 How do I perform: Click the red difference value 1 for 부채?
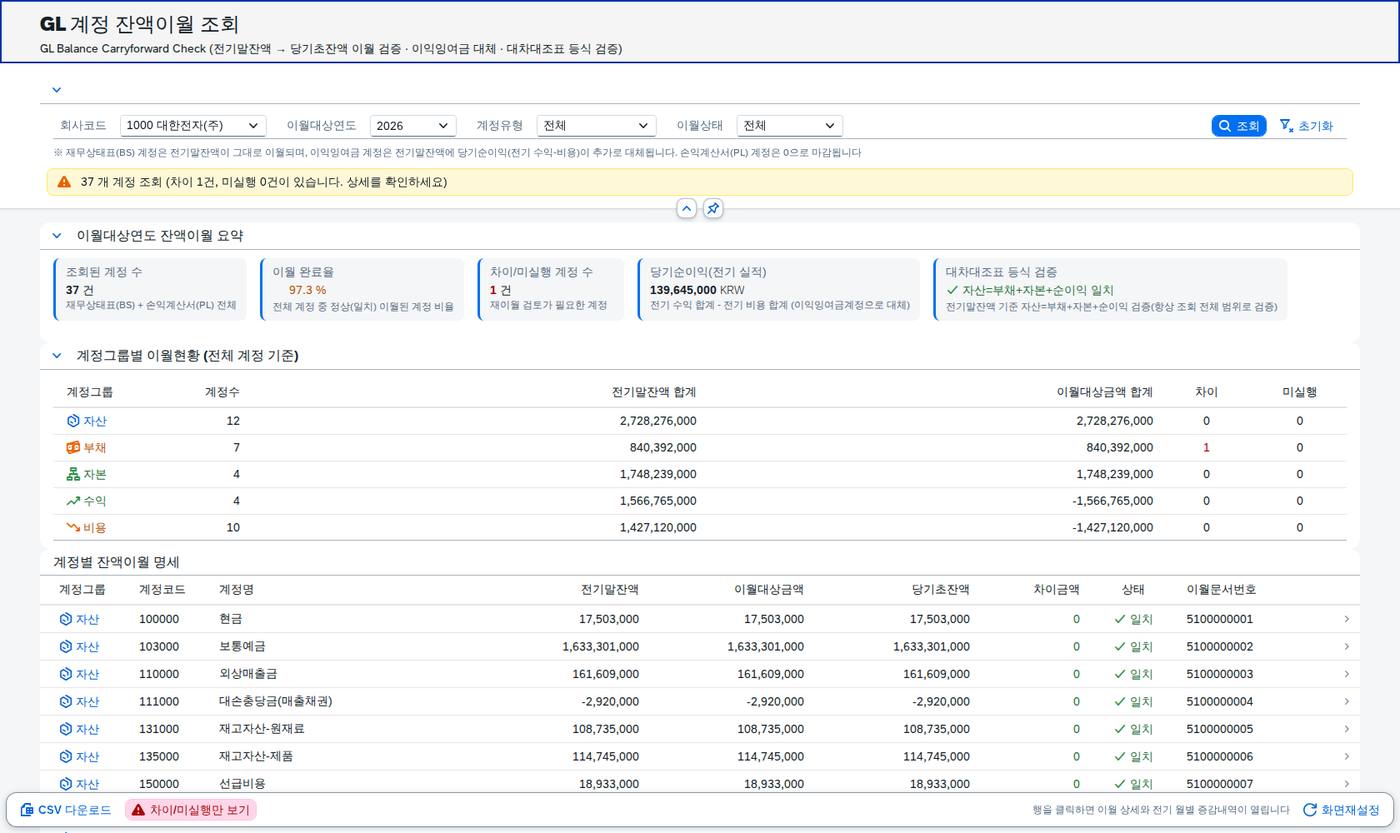pos(1206,448)
